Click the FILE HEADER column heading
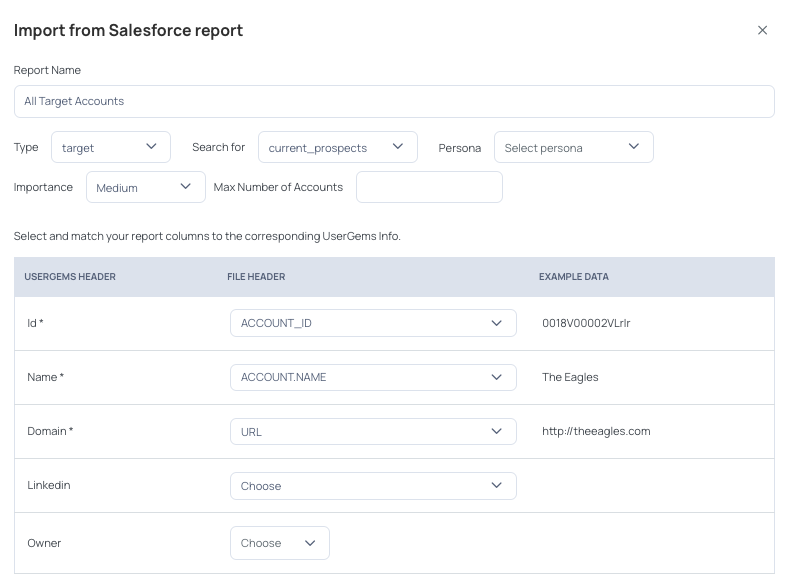The width and height of the screenshot is (786, 581). (256, 277)
